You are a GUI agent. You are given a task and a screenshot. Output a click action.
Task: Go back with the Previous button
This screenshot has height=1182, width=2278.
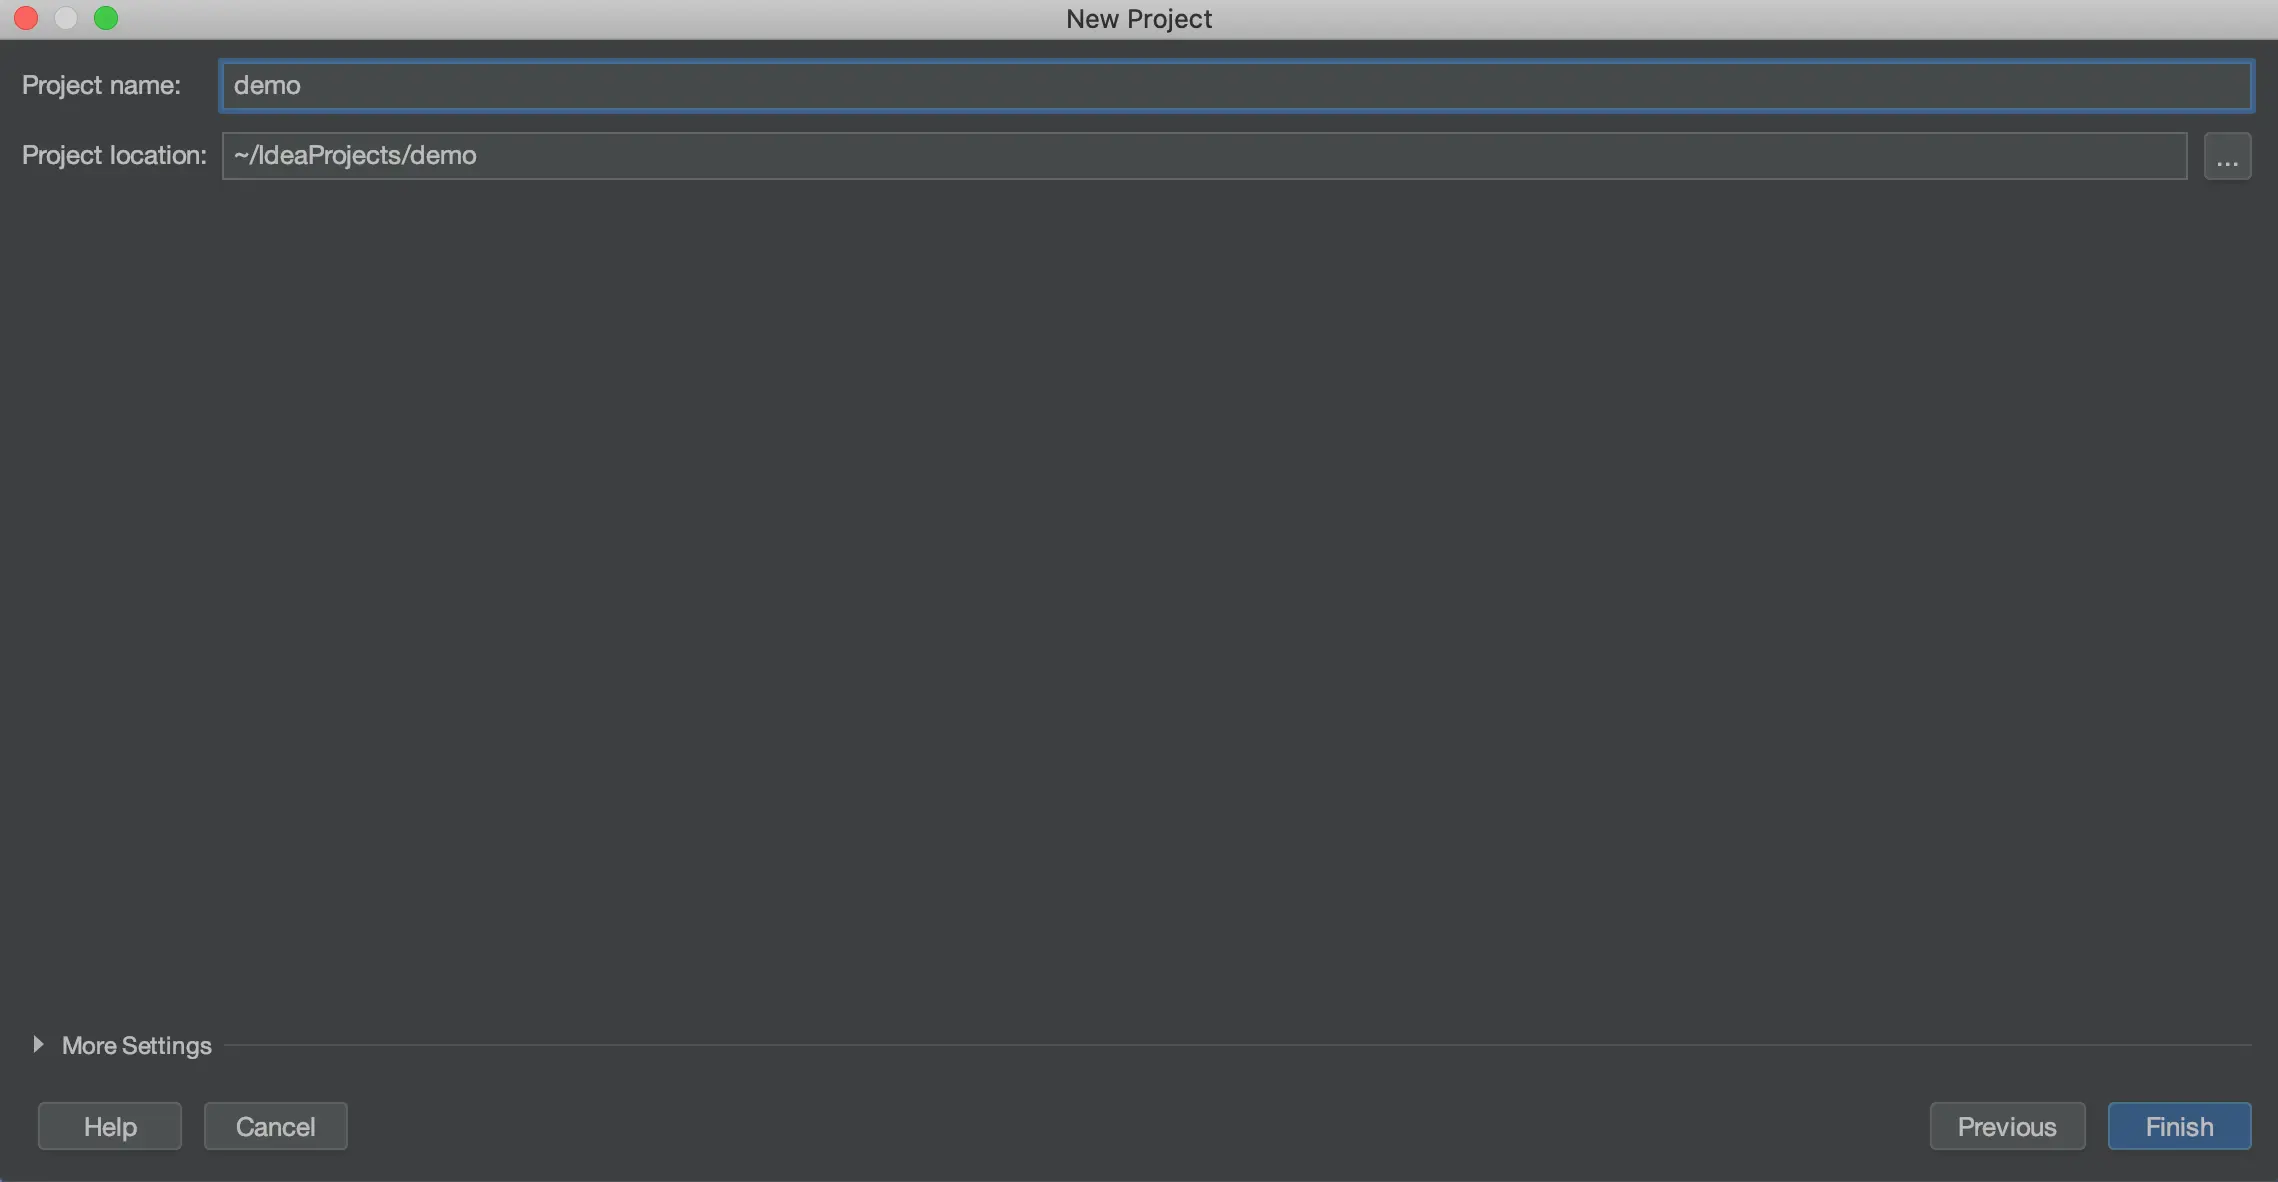coord(2006,1126)
